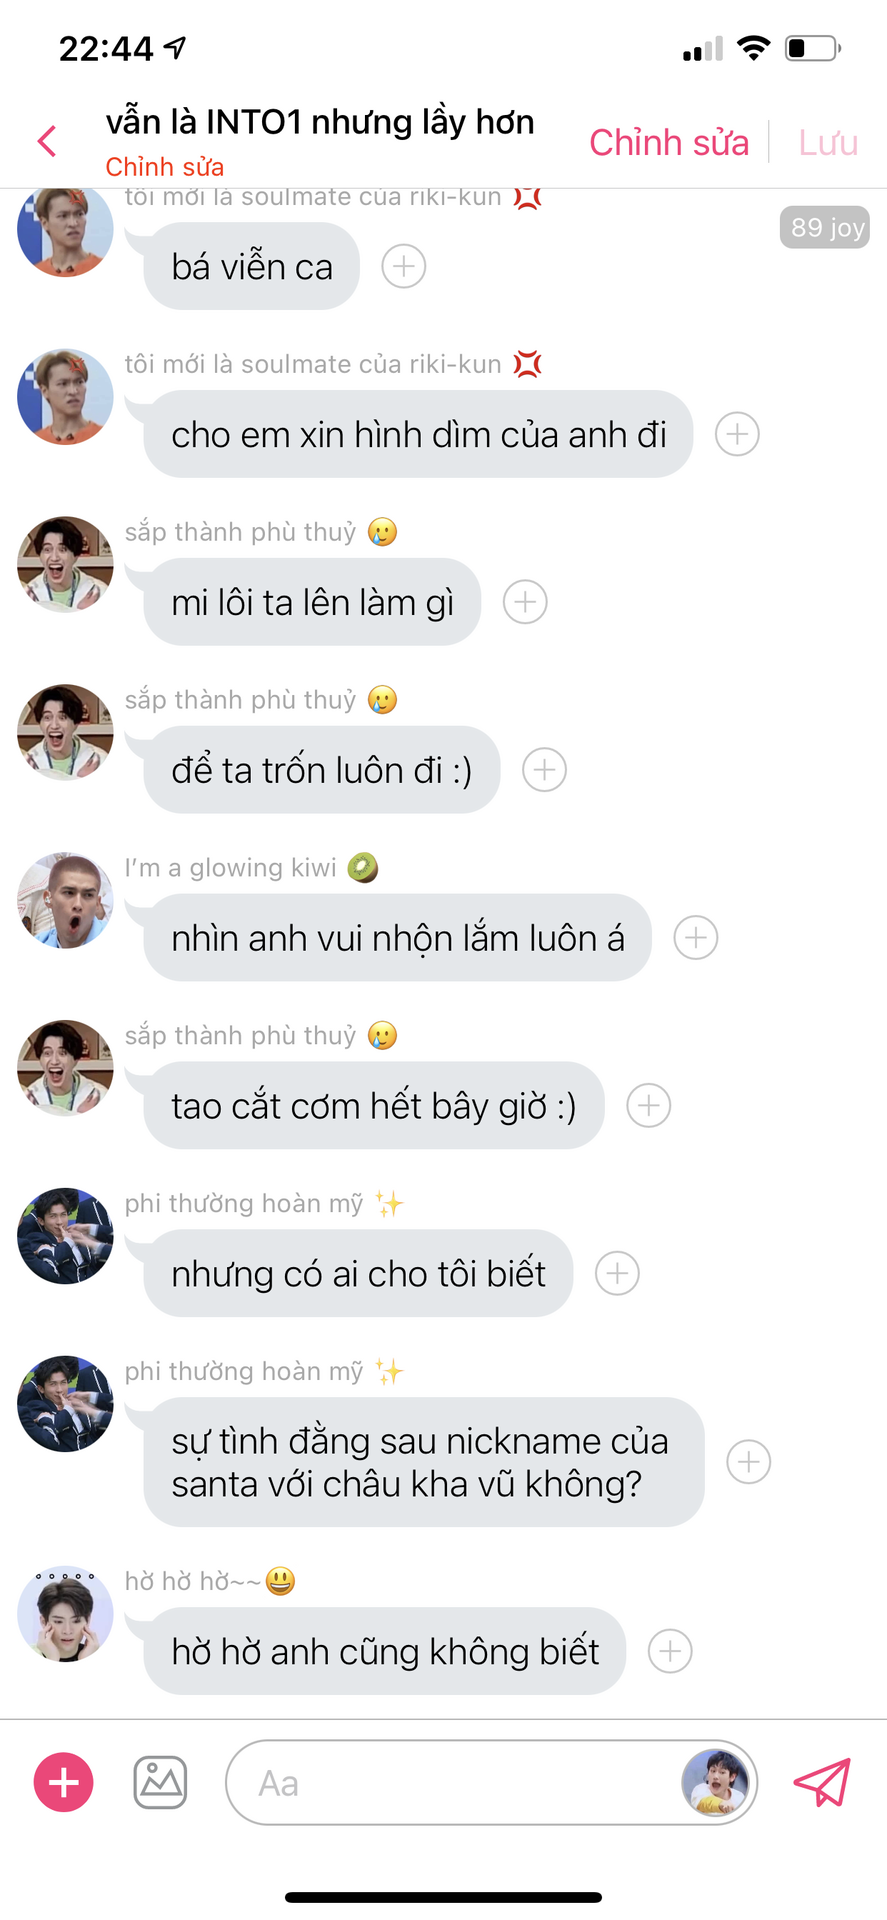This screenshot has width=887, height=1920.
Task: Tap plus beside "nhìn anh vui nhộn lắm"
Action: pyautogui.click(x=696, y=938)
